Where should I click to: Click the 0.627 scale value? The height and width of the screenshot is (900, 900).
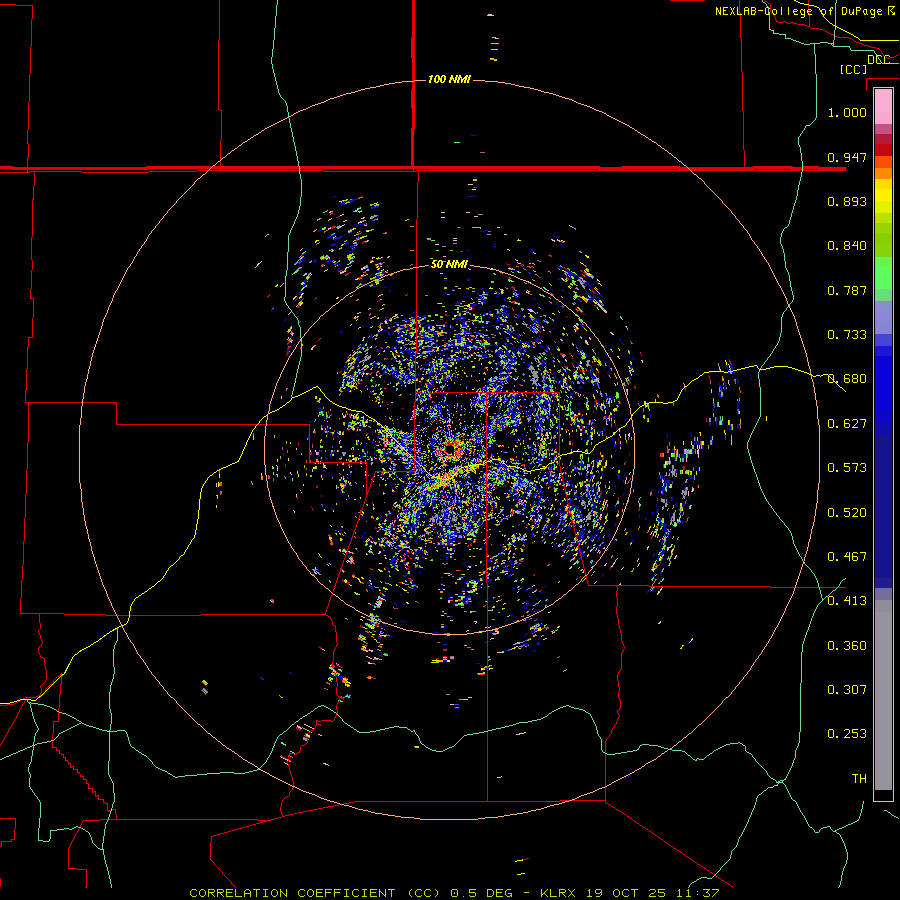(847, 424)
